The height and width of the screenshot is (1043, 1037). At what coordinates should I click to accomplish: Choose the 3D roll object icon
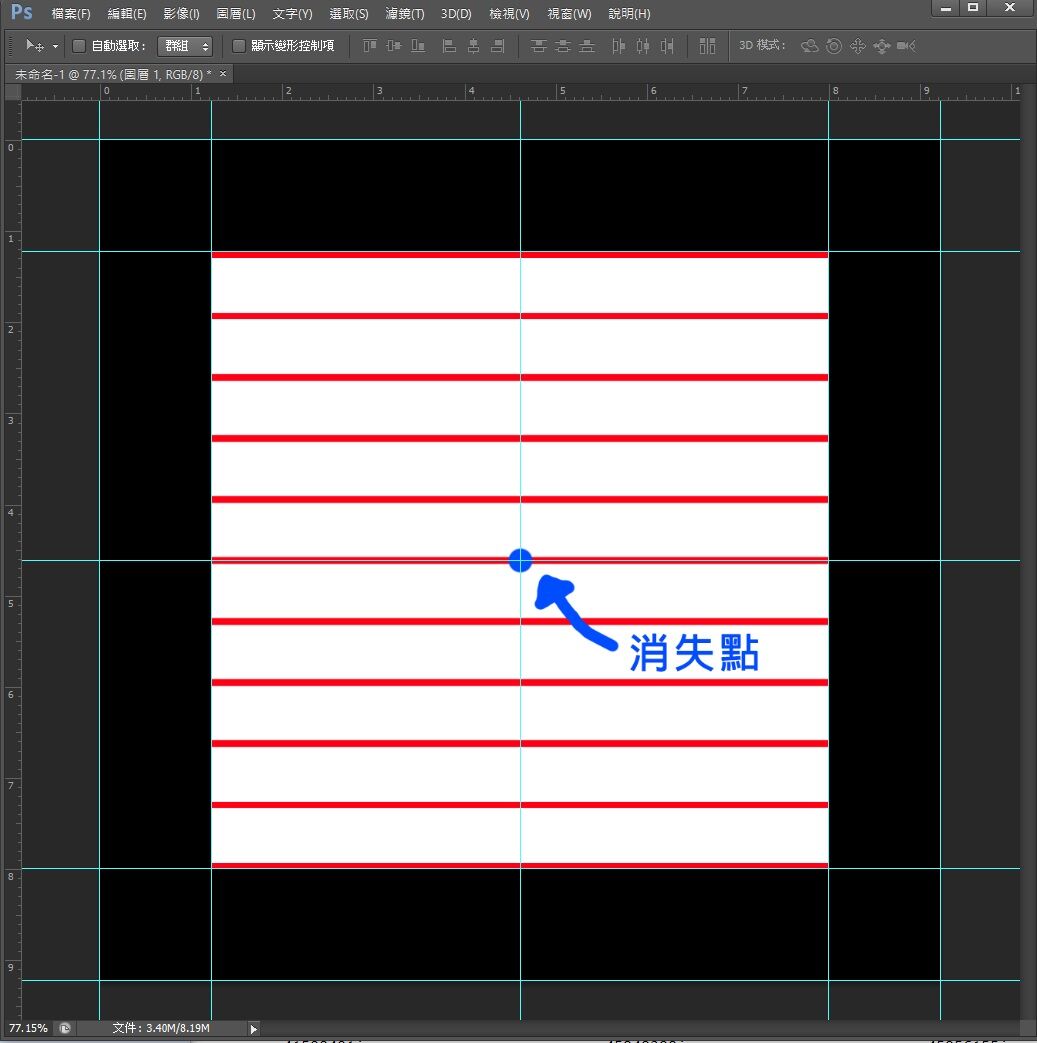[x=833, y=46]
